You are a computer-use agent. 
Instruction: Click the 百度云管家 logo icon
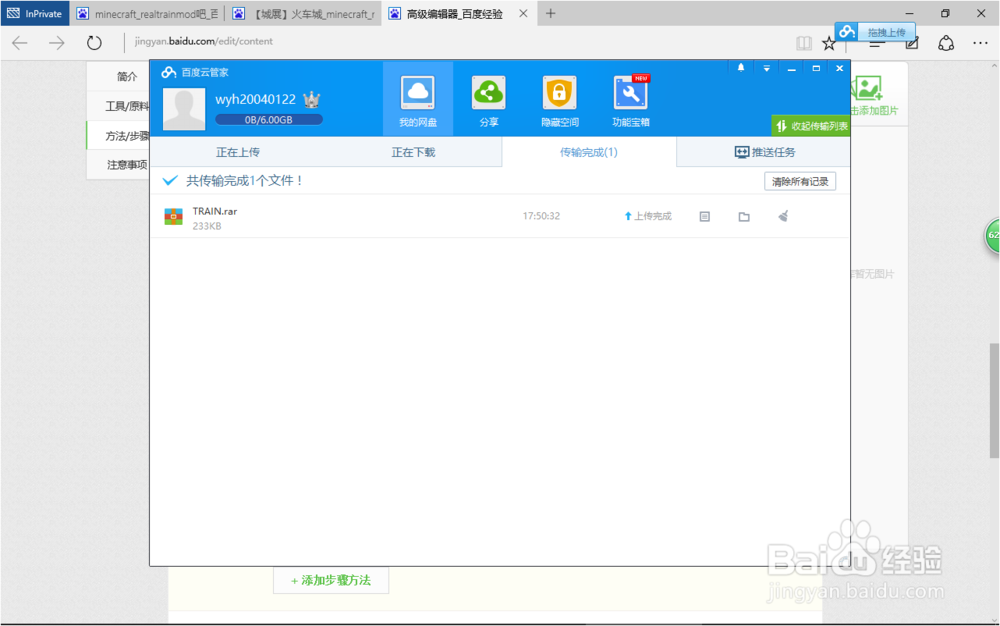[168, 72]
